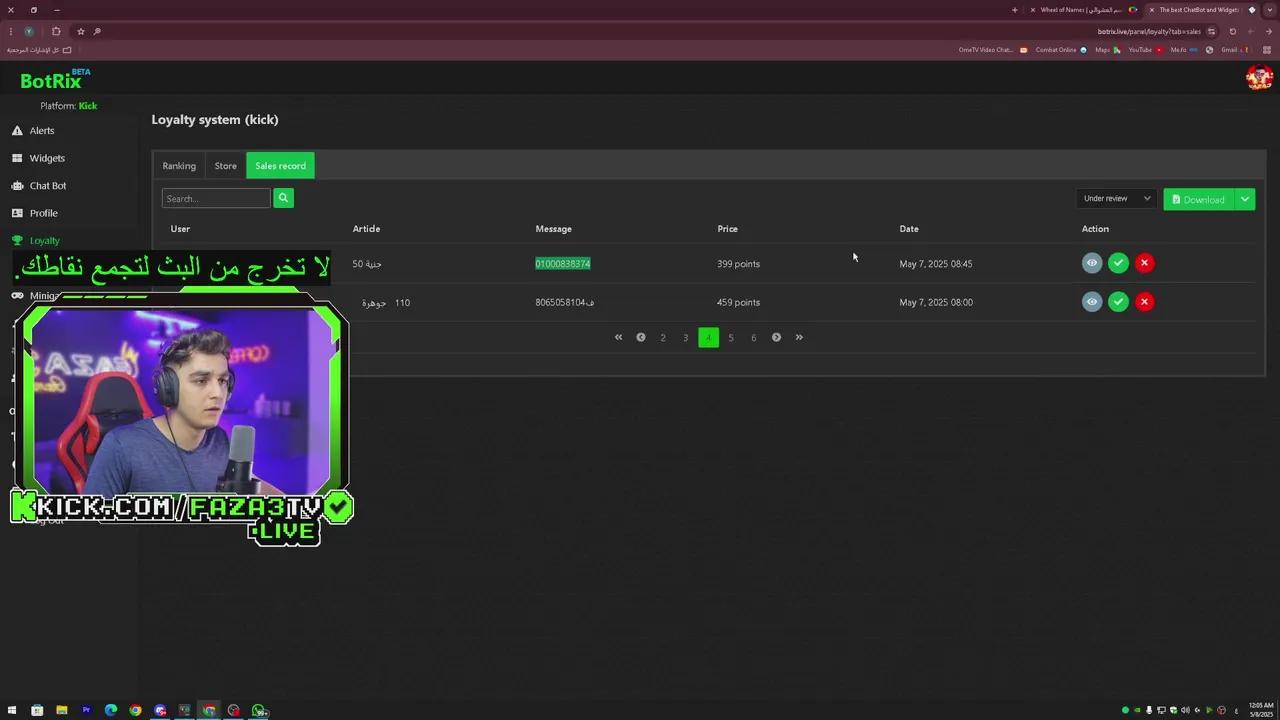
Task: Go to next page arrow
Action: (776, 338)
